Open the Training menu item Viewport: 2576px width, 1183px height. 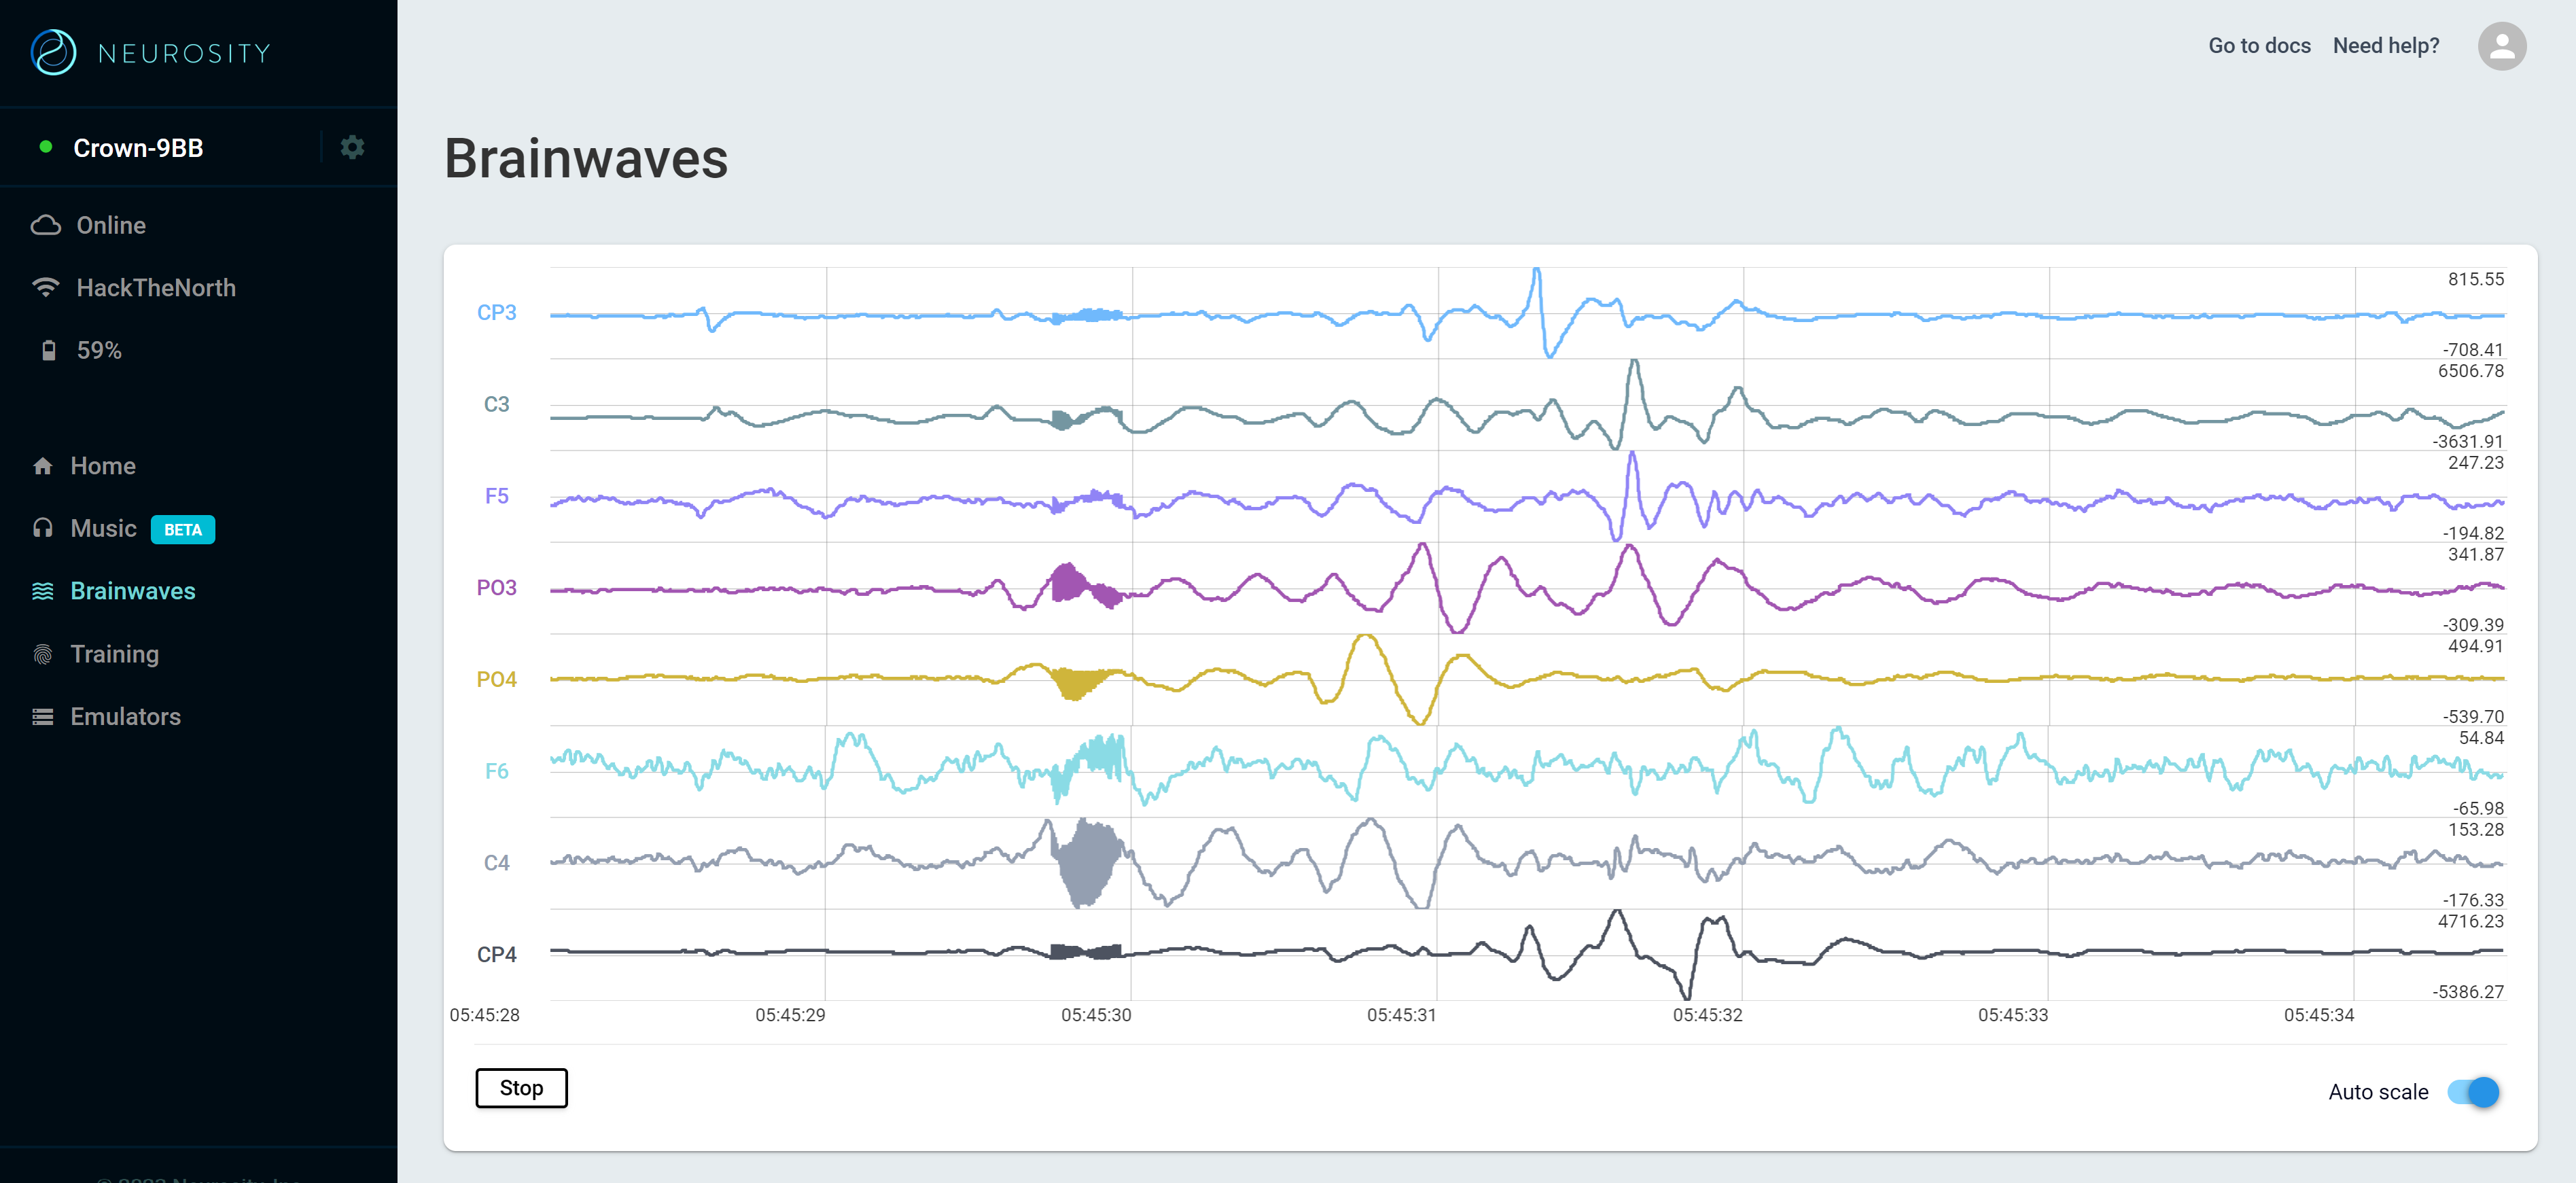(114, 654)
